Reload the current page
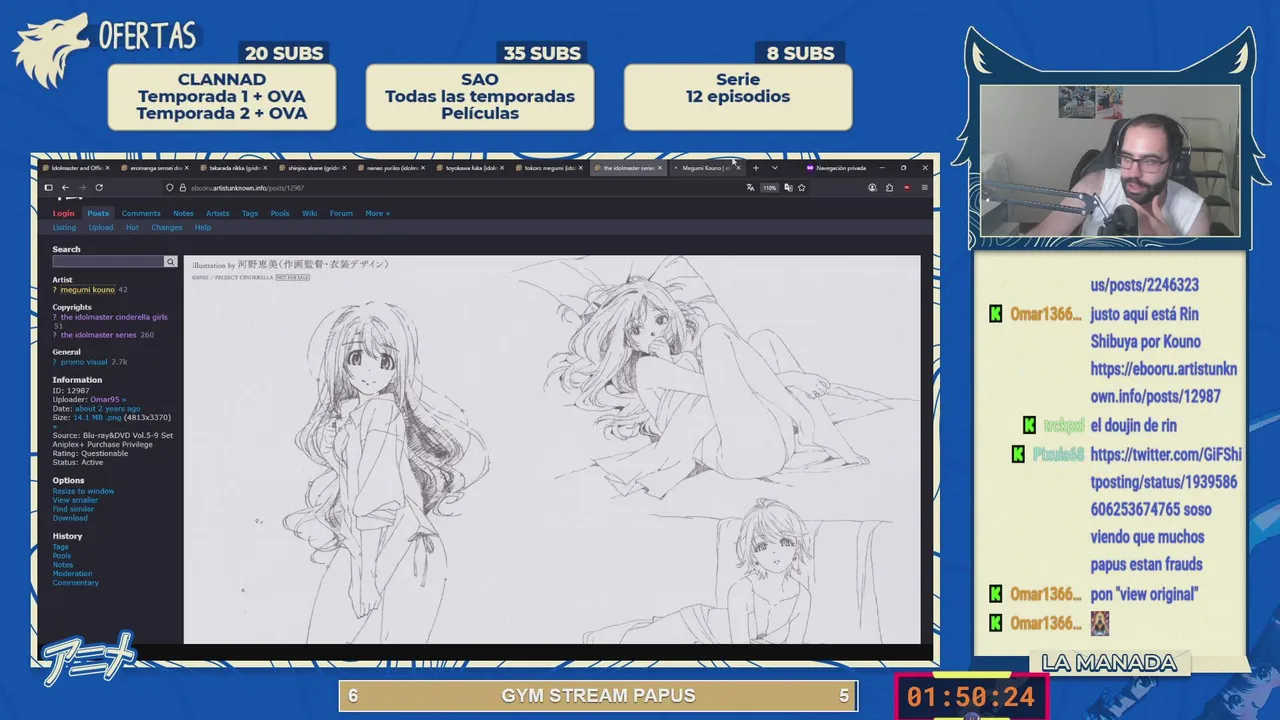Image resolution: width=1280 pixels, height=720 pixels. tap(99, 187)
